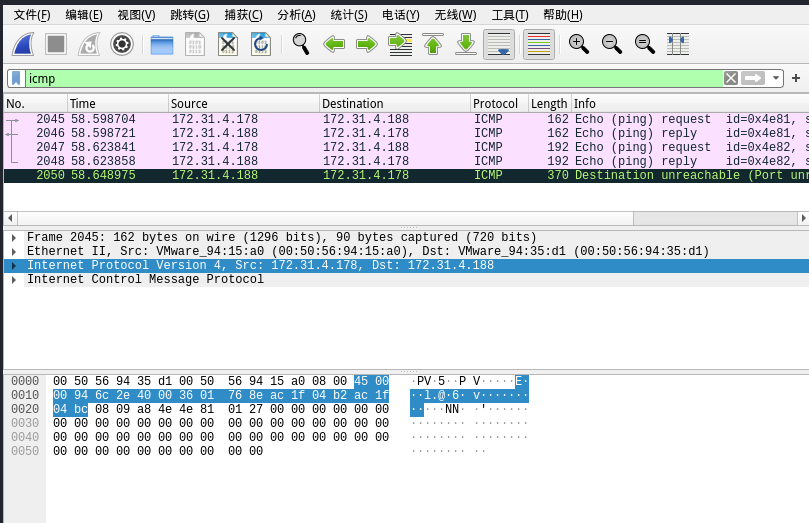Viewport: 809px width, 523px height.
Task: Stop the running capture
Action: [56, 44]
